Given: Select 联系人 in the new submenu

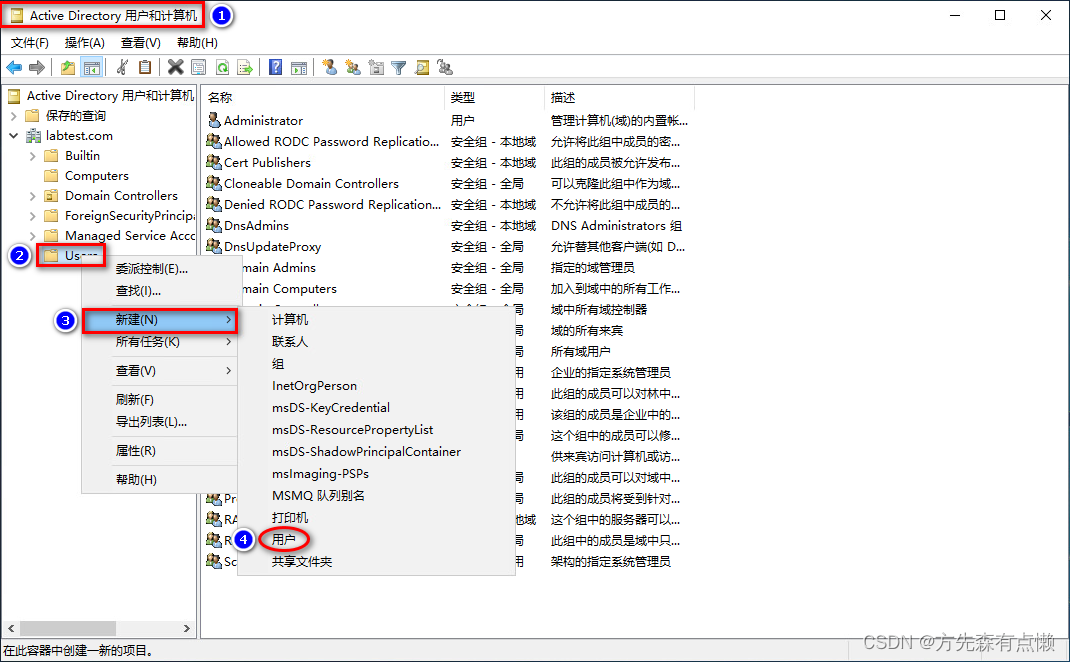Looking at the screenshot, I should pyautogui.click(x=290, y=341).
